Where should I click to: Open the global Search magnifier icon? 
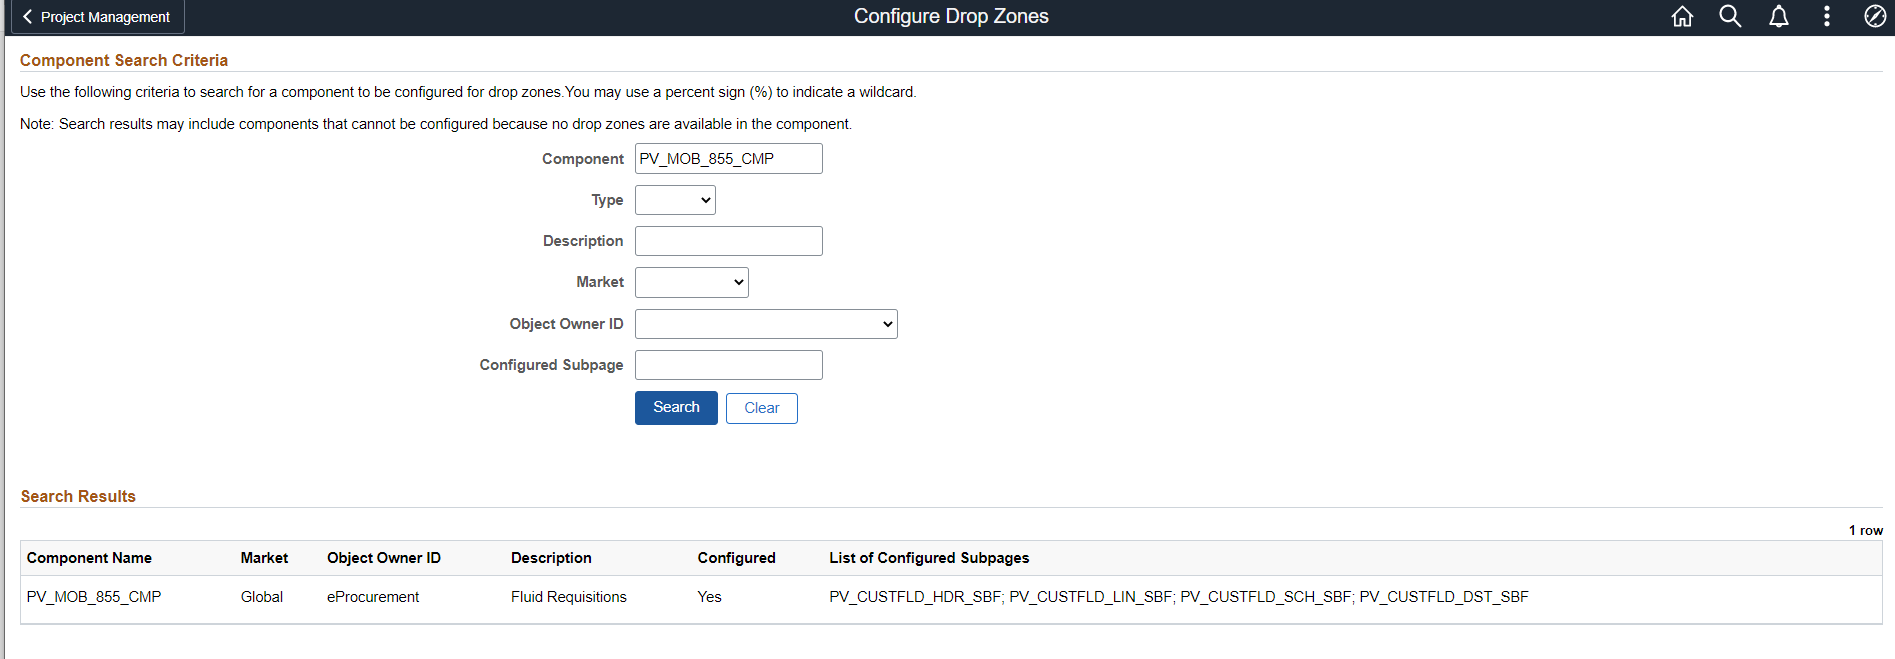pos(1730,17)
